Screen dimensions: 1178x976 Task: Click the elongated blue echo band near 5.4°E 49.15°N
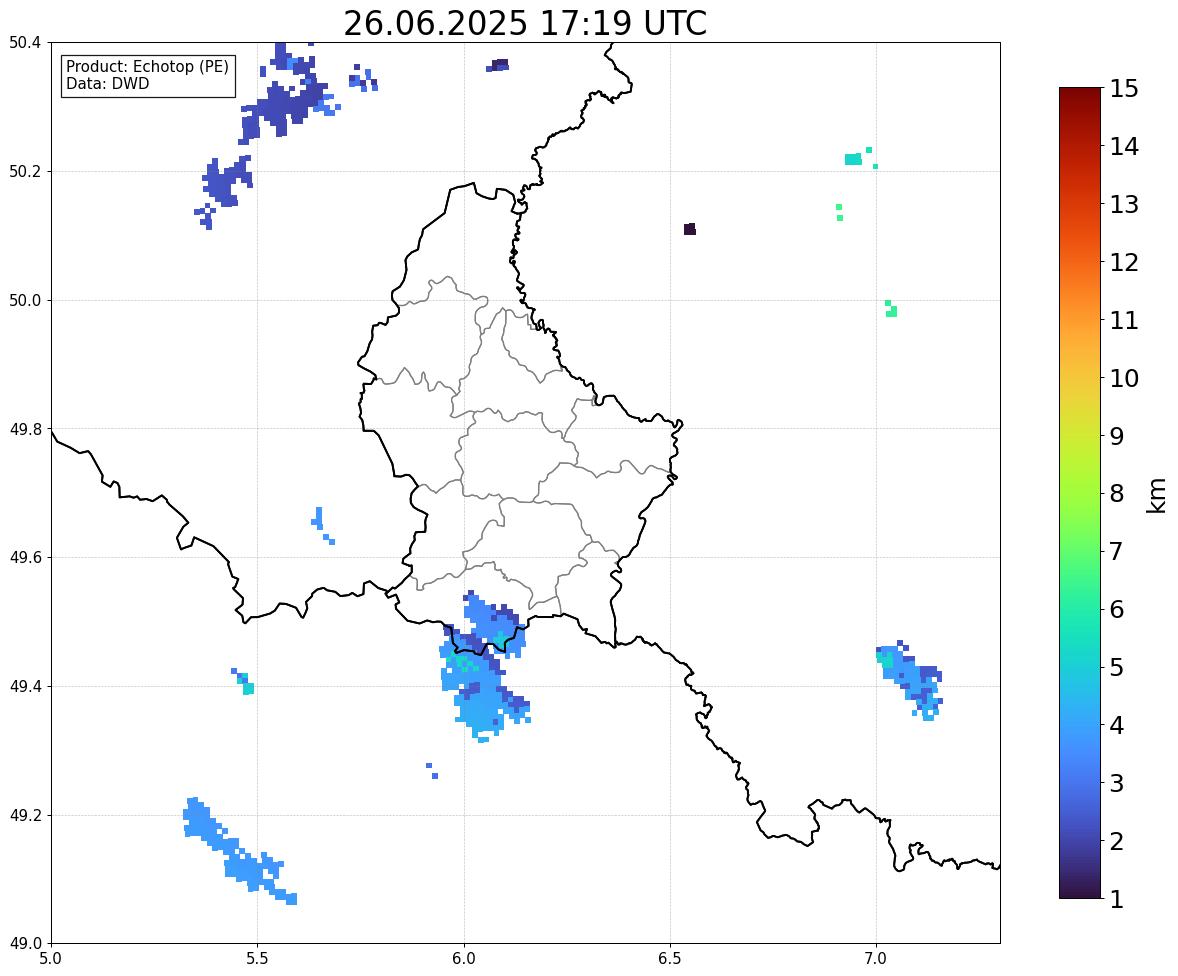pyautogui.click(x=239, y=851)
